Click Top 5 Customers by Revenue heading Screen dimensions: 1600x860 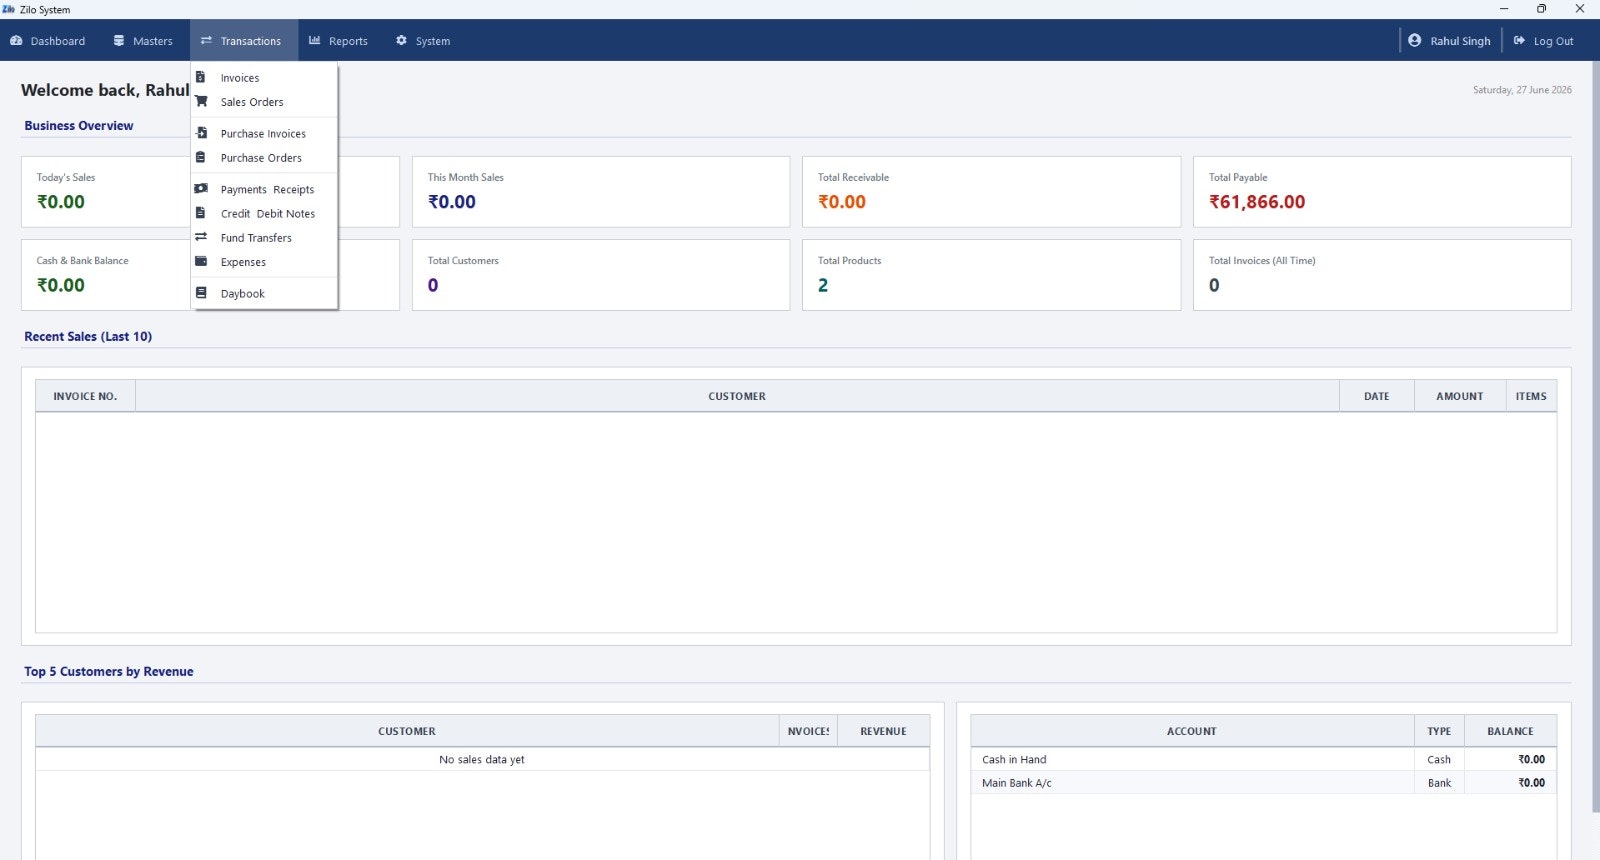[x=109, y=672]
